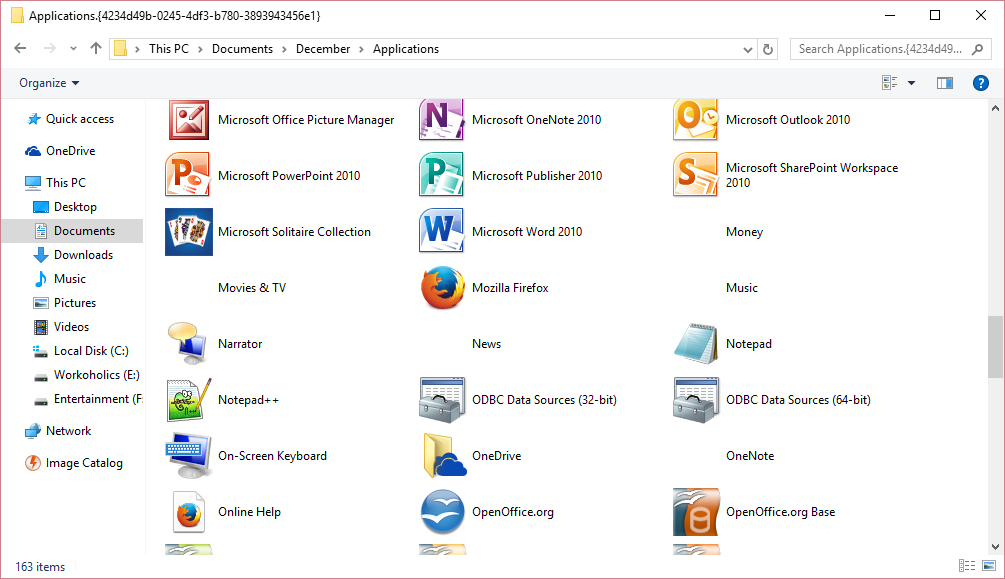The width and height of the screenshot is (1005, 579).
Task: Navigate to Documents in address bar
Action: [242, 49]
